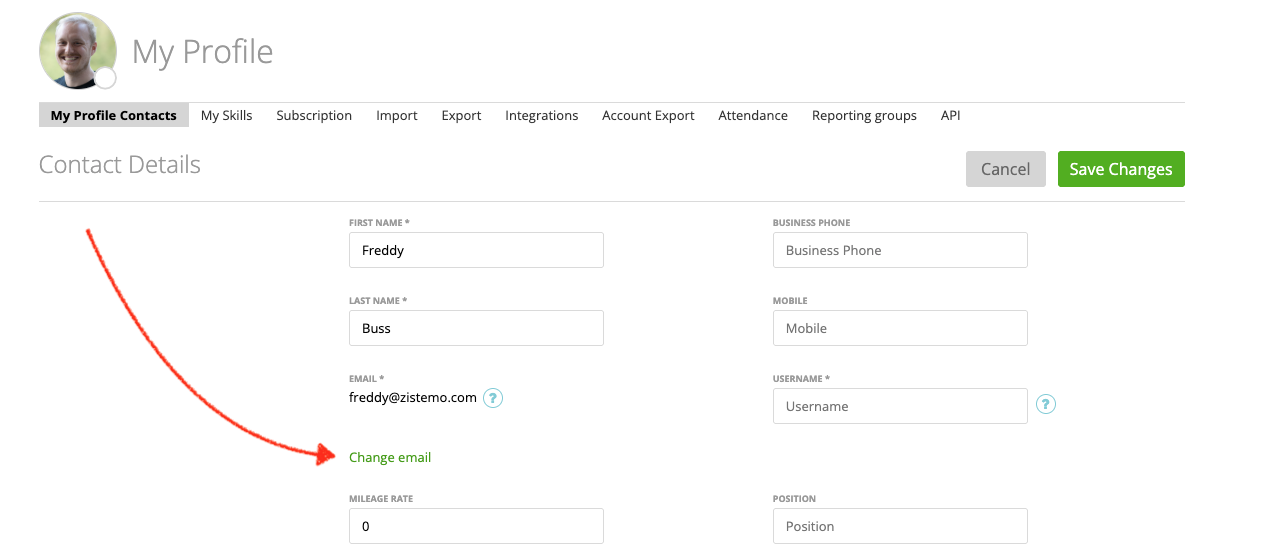Open the Reporting groups tab
This screenshot has width=1267, height=557.
pos(864,116)
